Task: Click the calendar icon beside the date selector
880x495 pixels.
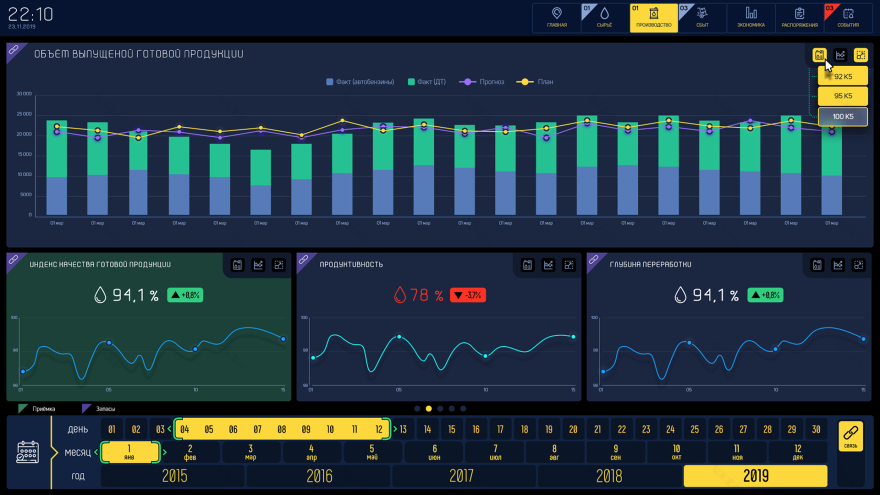Action: pos(29,452)
